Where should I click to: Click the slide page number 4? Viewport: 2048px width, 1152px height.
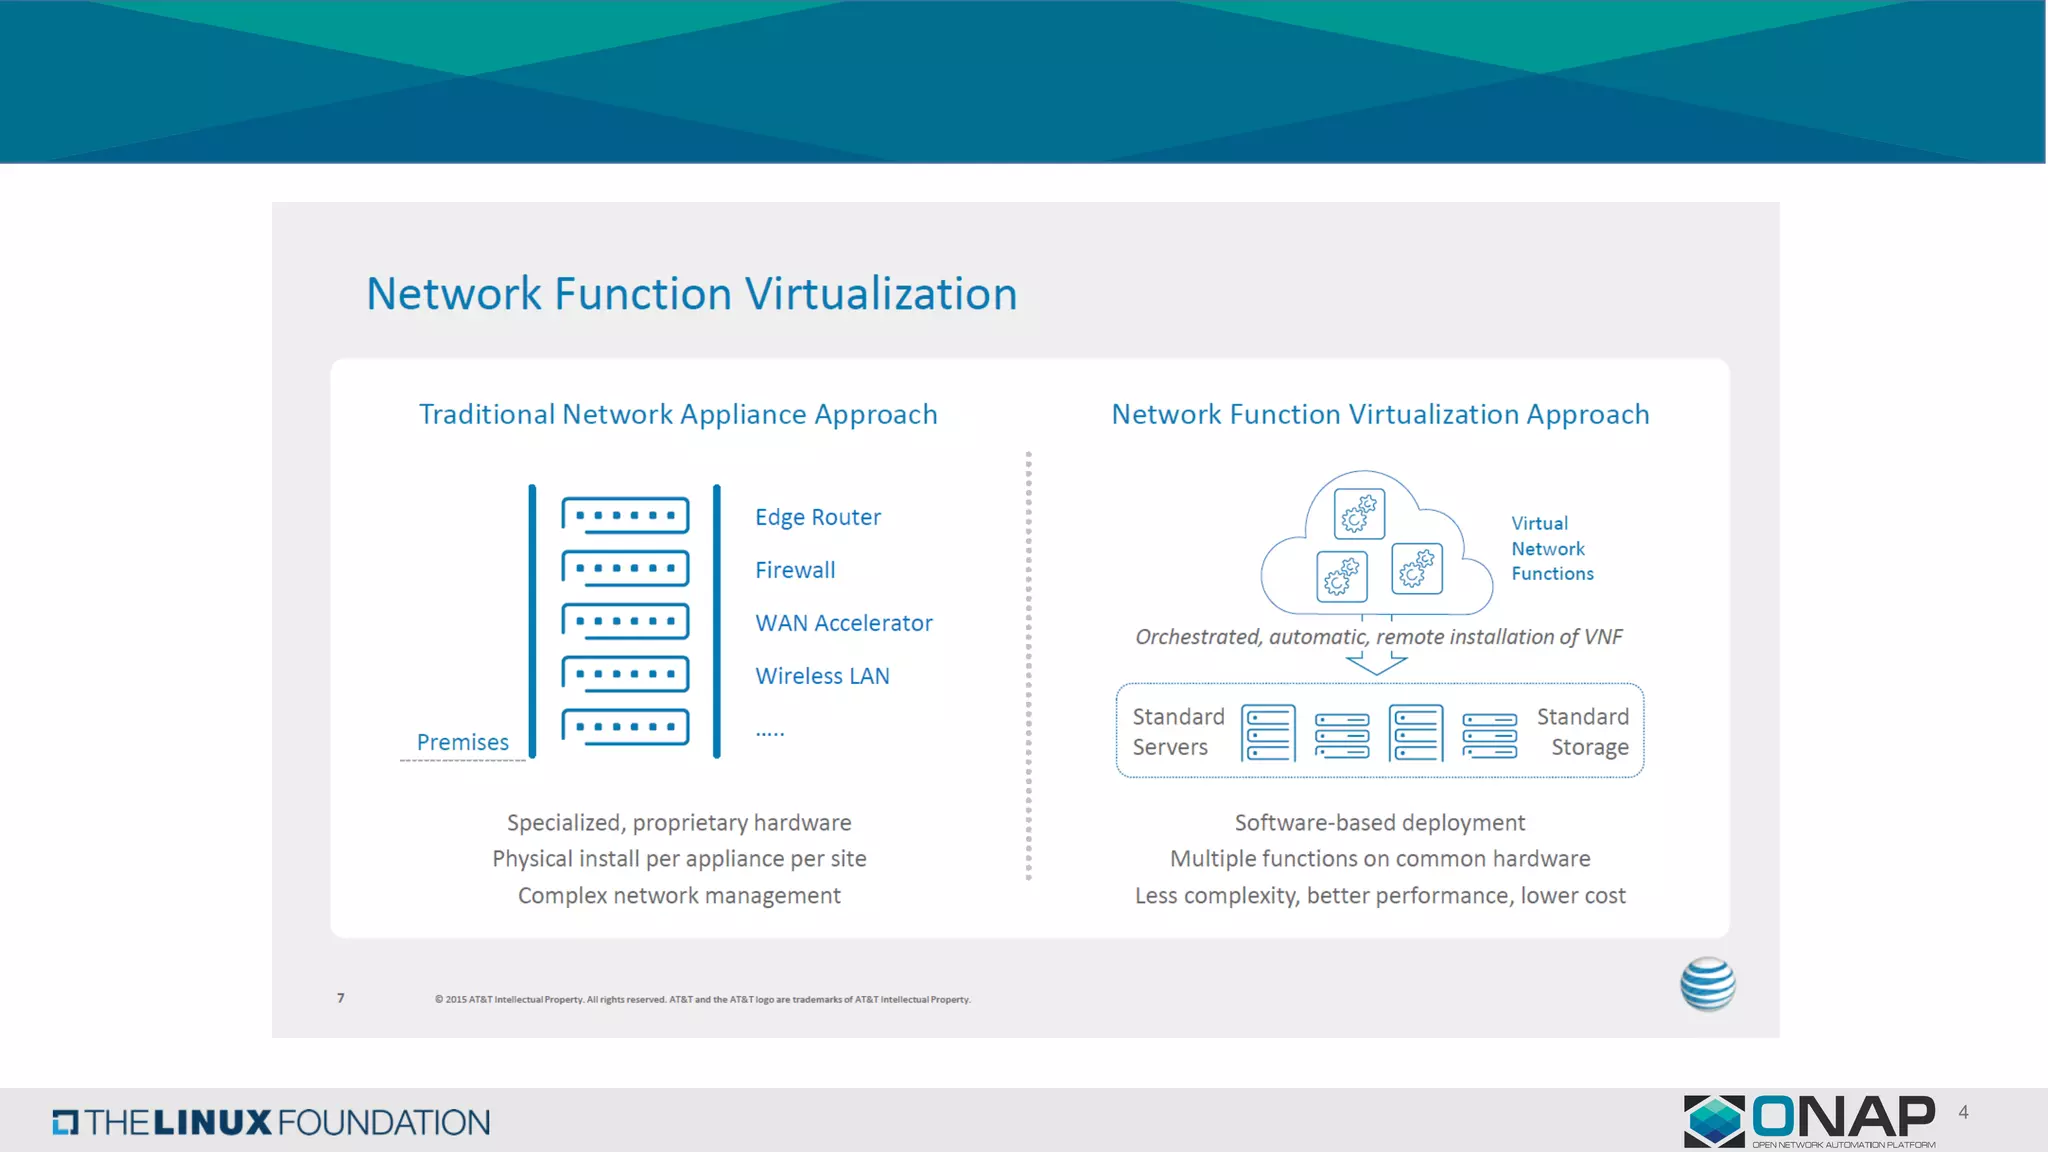pos(1963,1112)
